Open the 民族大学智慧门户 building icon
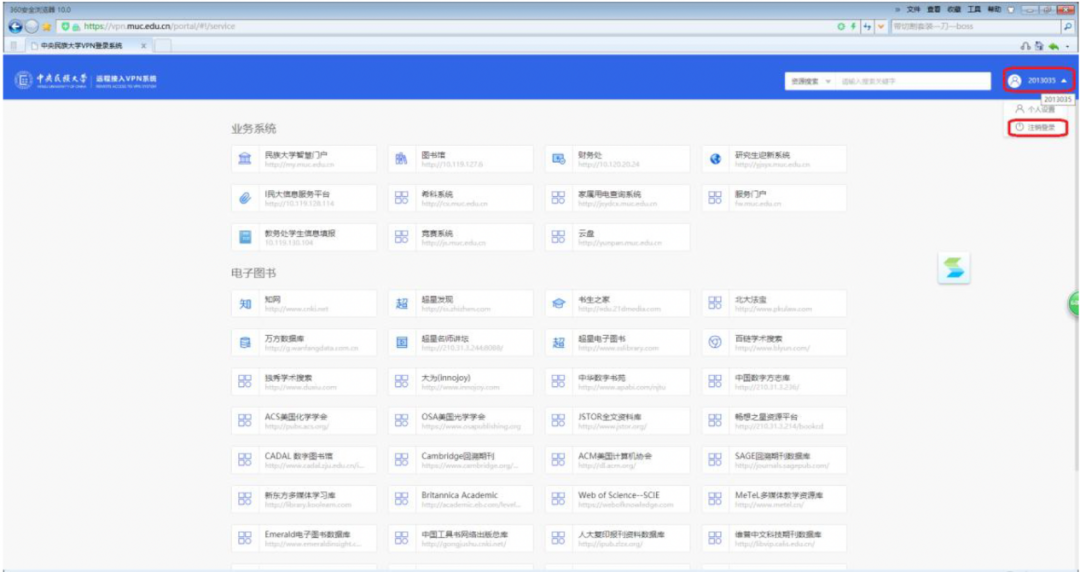This screenshot has width=1080, height=572. [x=245, y=159]
